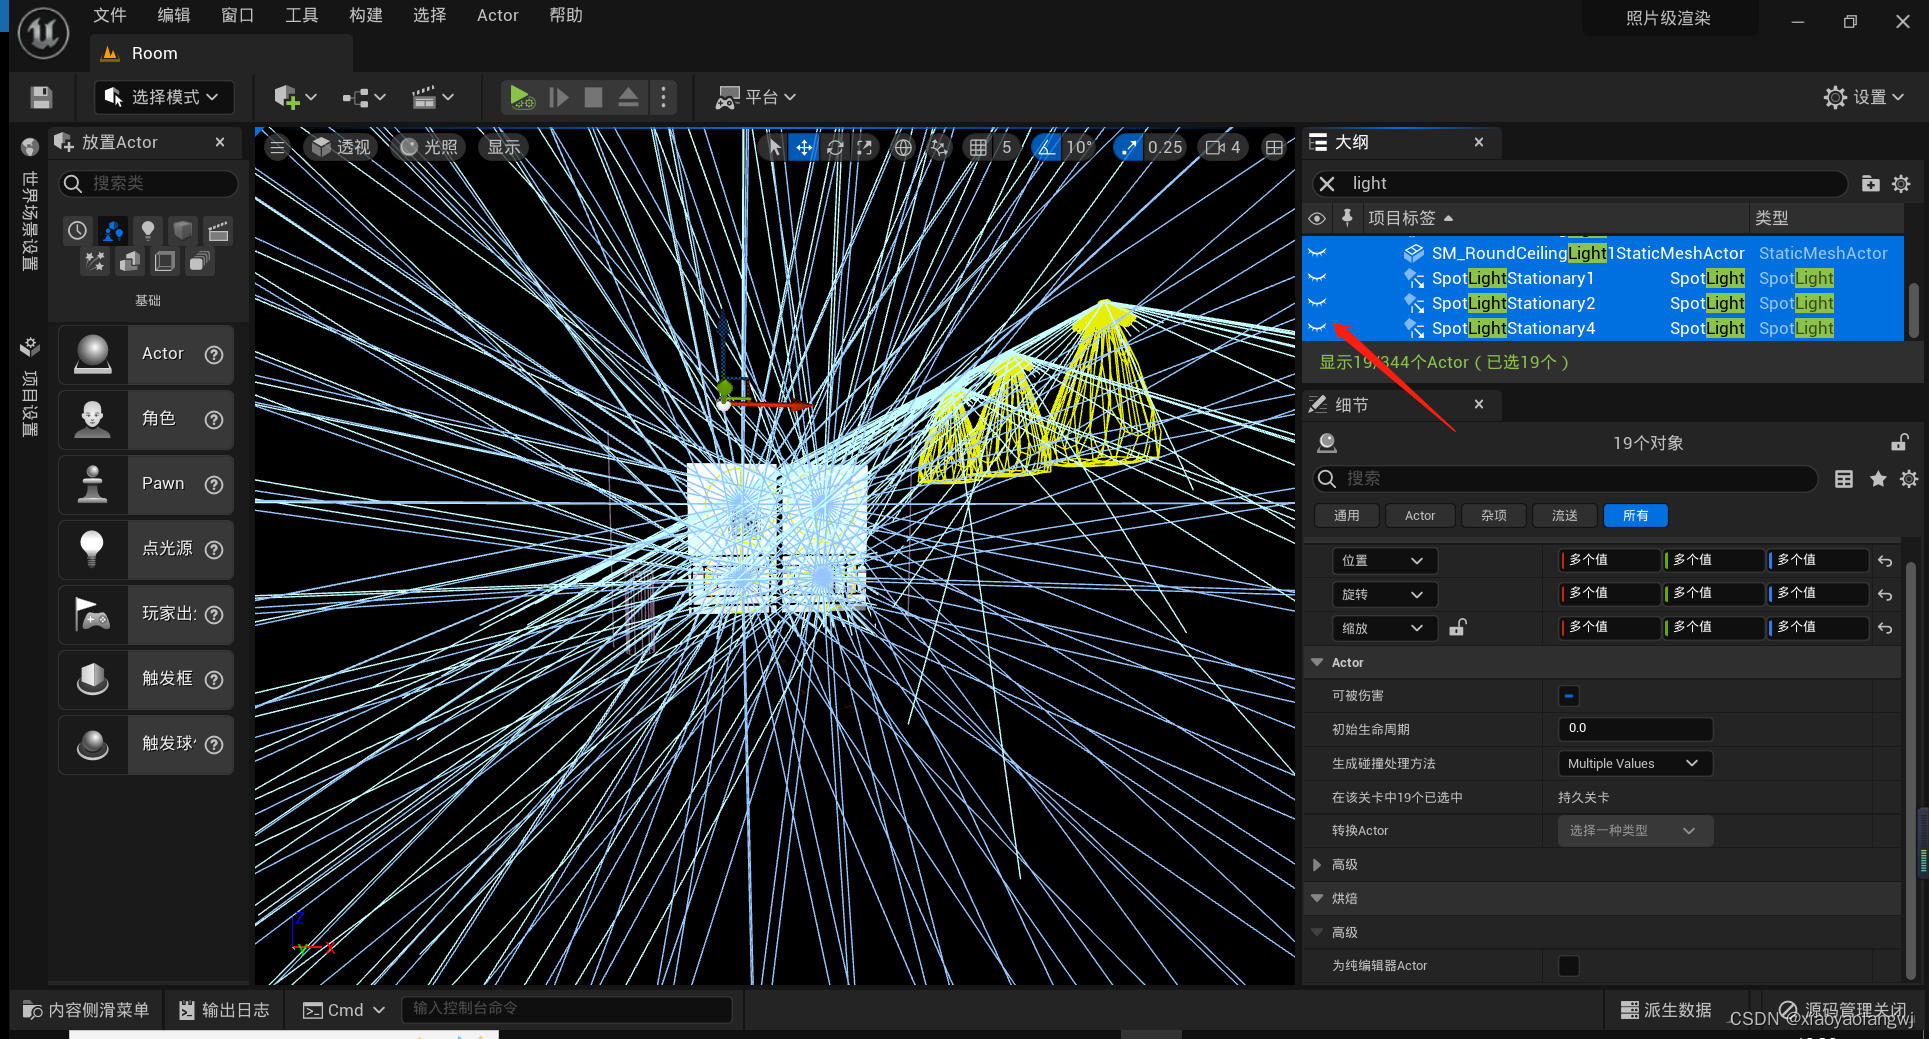Change the 0.25 scale snap value

pos(1165,147)
